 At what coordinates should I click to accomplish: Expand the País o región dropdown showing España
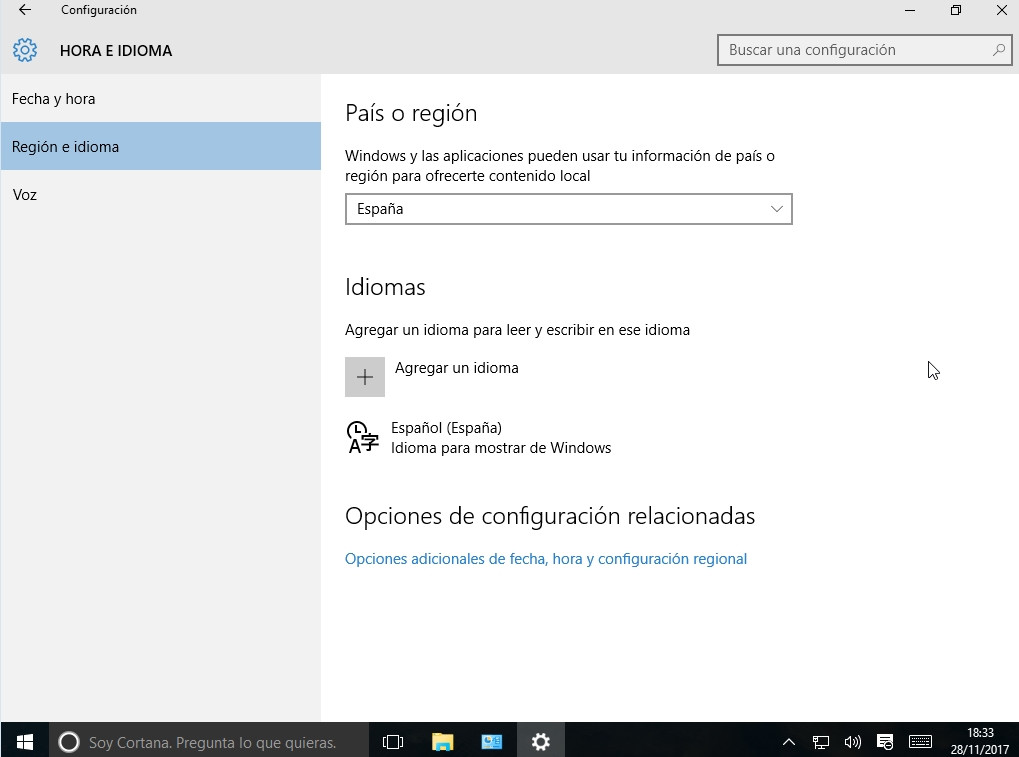568,209
